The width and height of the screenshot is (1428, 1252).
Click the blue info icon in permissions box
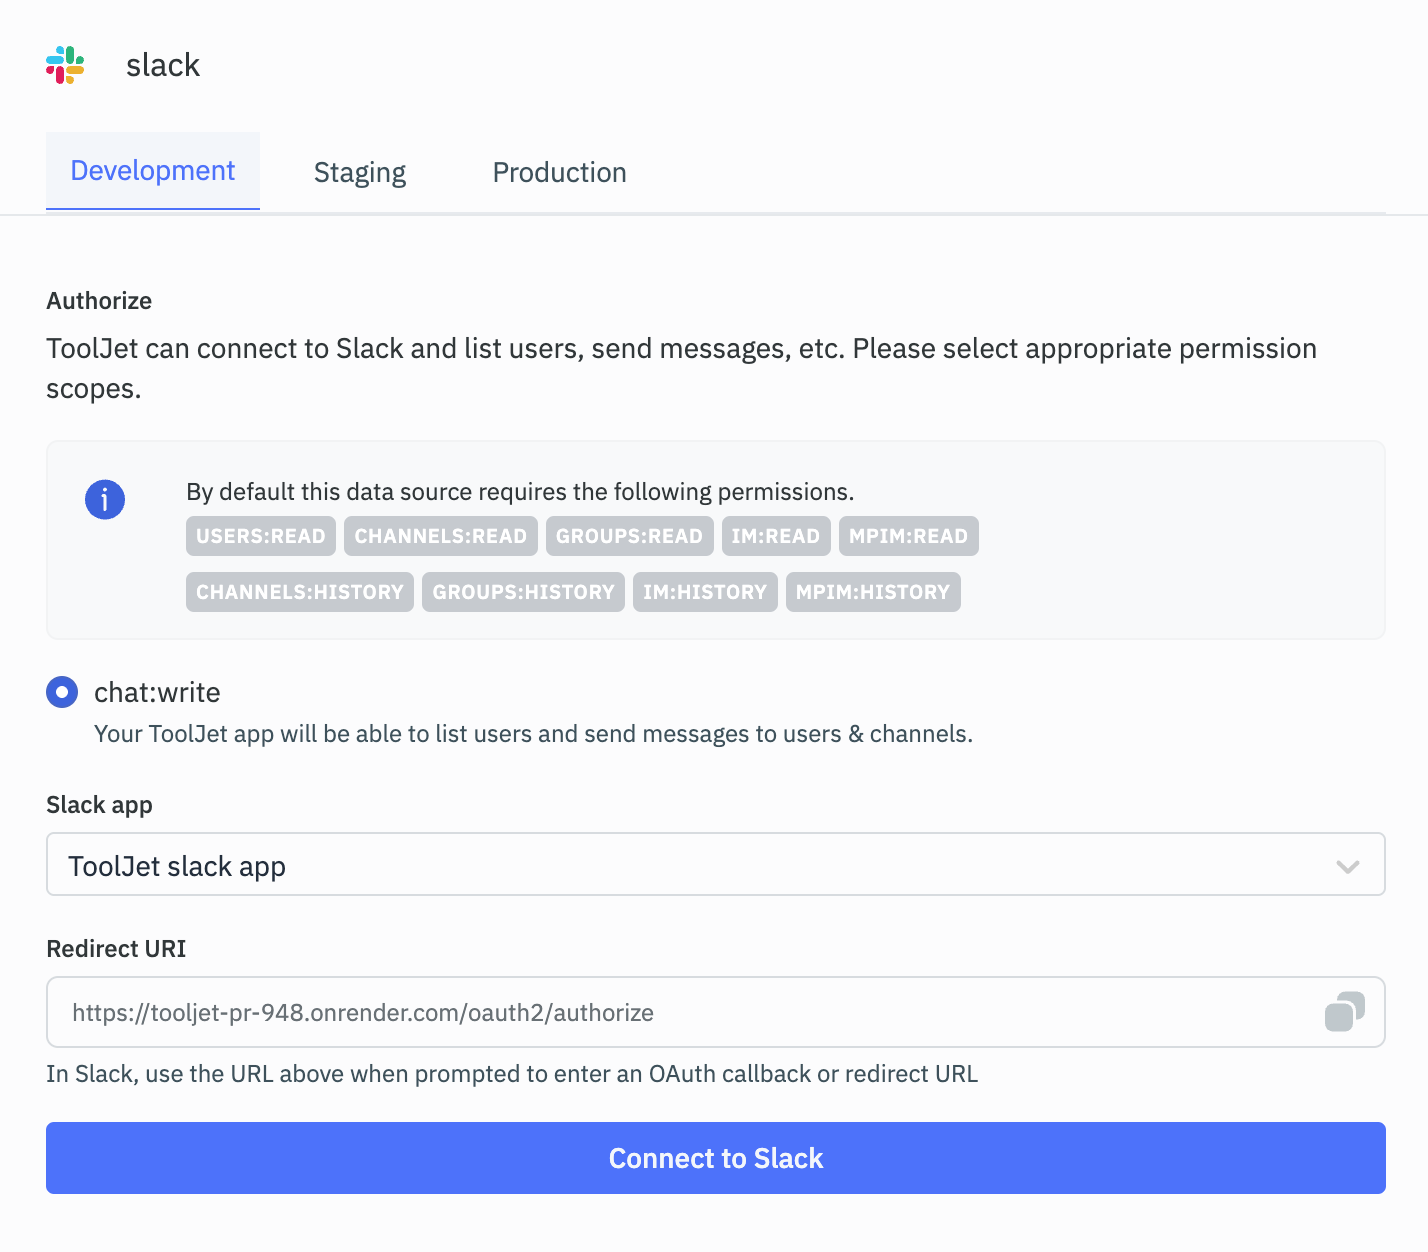104,499
